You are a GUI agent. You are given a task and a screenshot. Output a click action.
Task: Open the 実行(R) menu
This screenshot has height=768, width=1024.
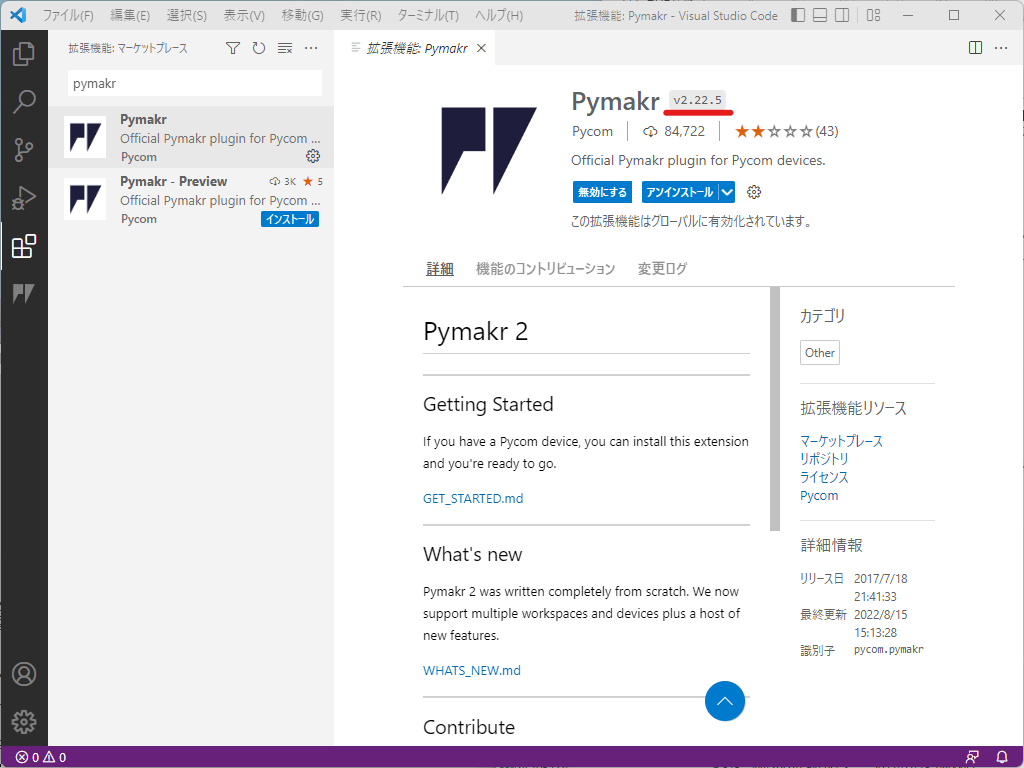[360, 15]
